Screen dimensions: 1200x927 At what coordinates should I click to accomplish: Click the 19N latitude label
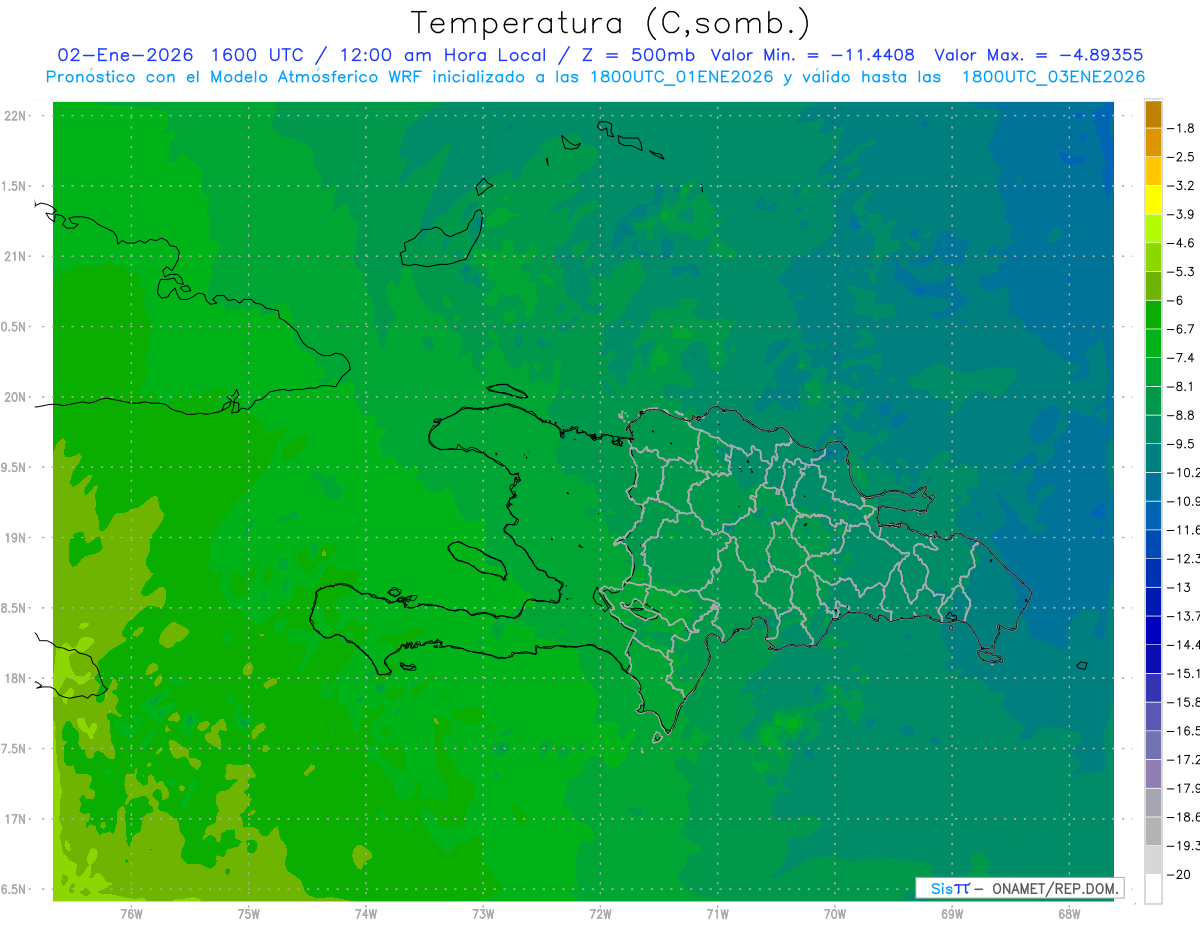click(15, 538)
